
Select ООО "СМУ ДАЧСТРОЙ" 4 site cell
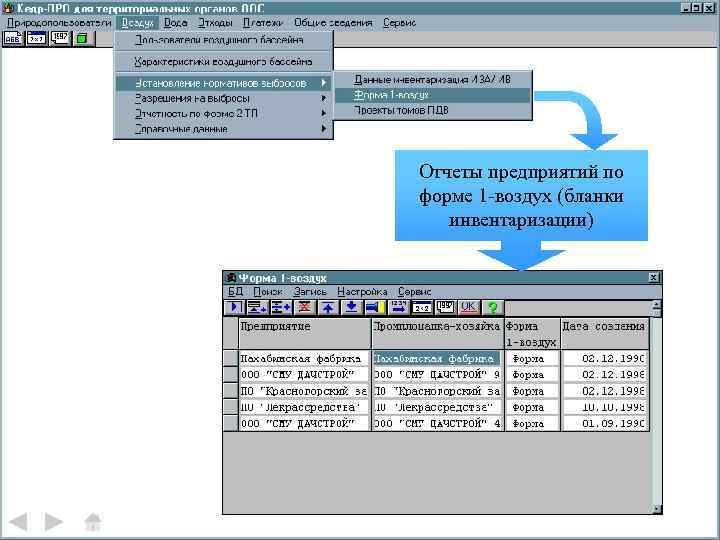point(438,423)
